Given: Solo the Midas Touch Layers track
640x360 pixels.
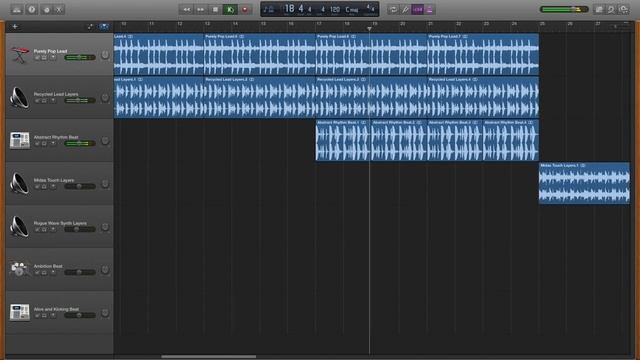Looking at the screenshot, I should coord(44,187).
